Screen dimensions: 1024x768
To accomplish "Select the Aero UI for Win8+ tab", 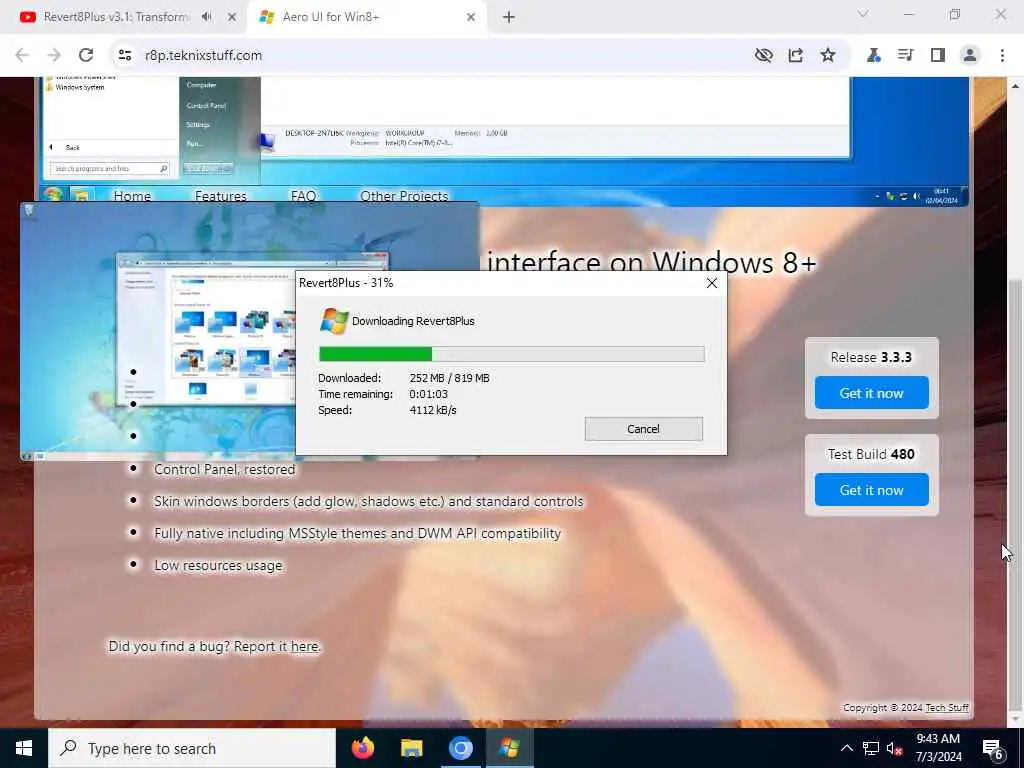I will click(366, 18).
